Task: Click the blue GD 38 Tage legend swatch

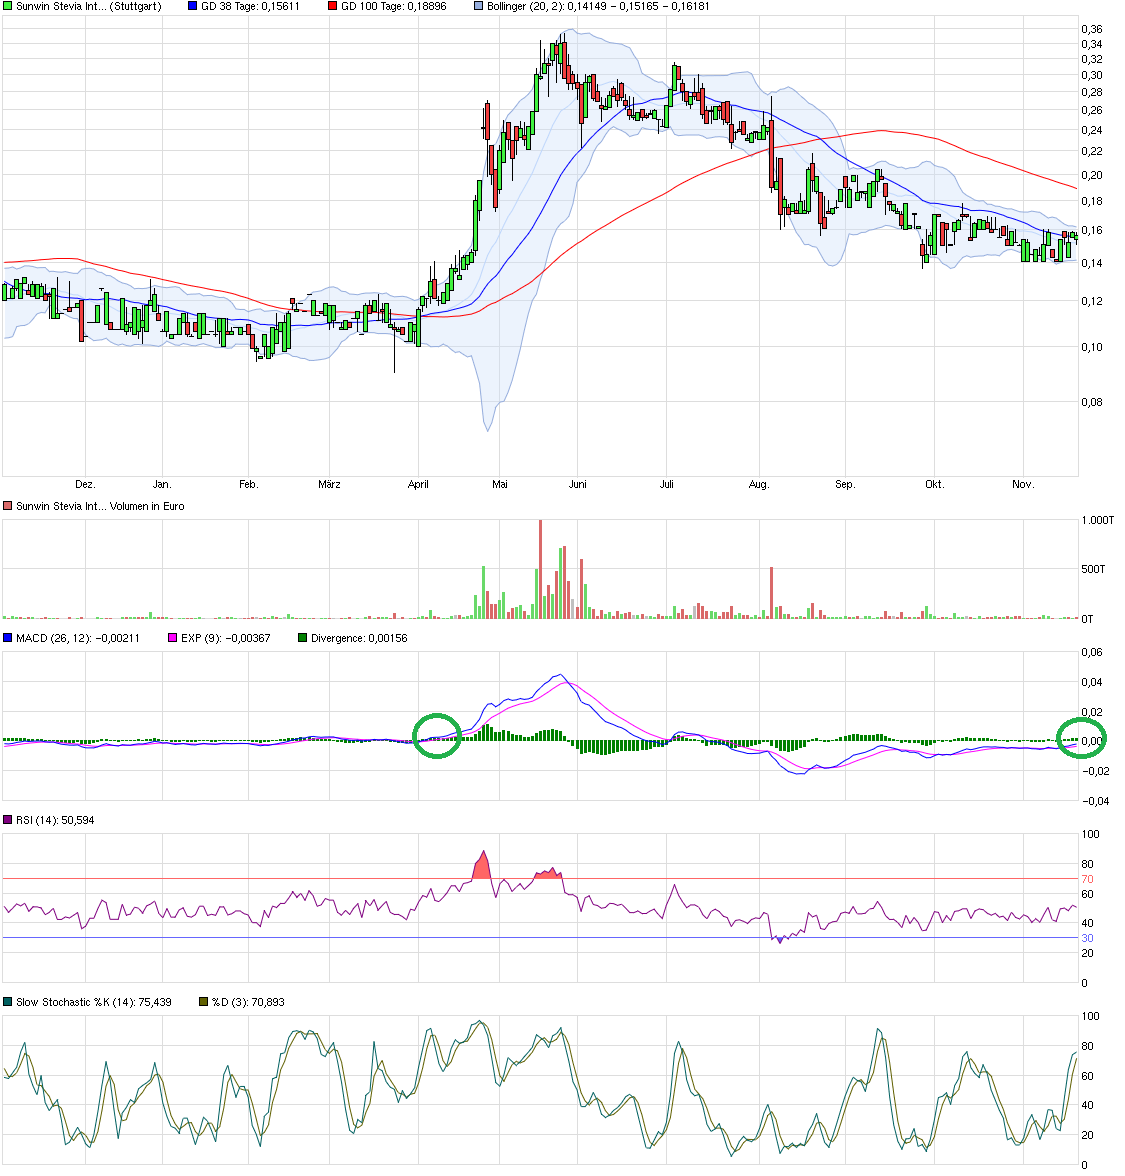Action: point(193,6)
